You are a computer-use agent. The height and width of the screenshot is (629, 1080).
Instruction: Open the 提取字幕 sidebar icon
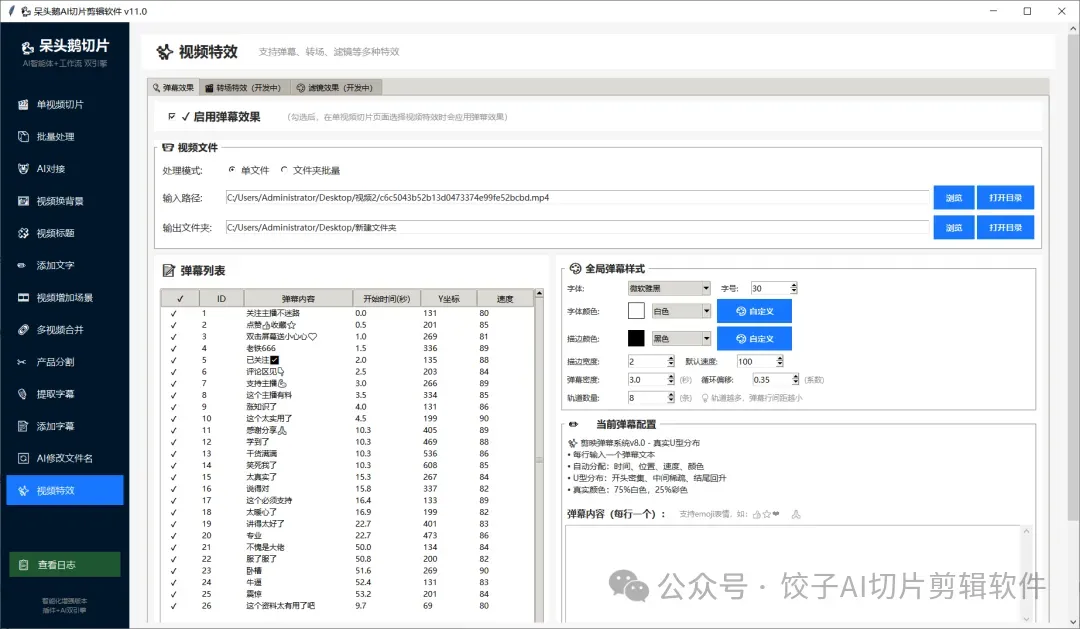click(x=23, y=394)
